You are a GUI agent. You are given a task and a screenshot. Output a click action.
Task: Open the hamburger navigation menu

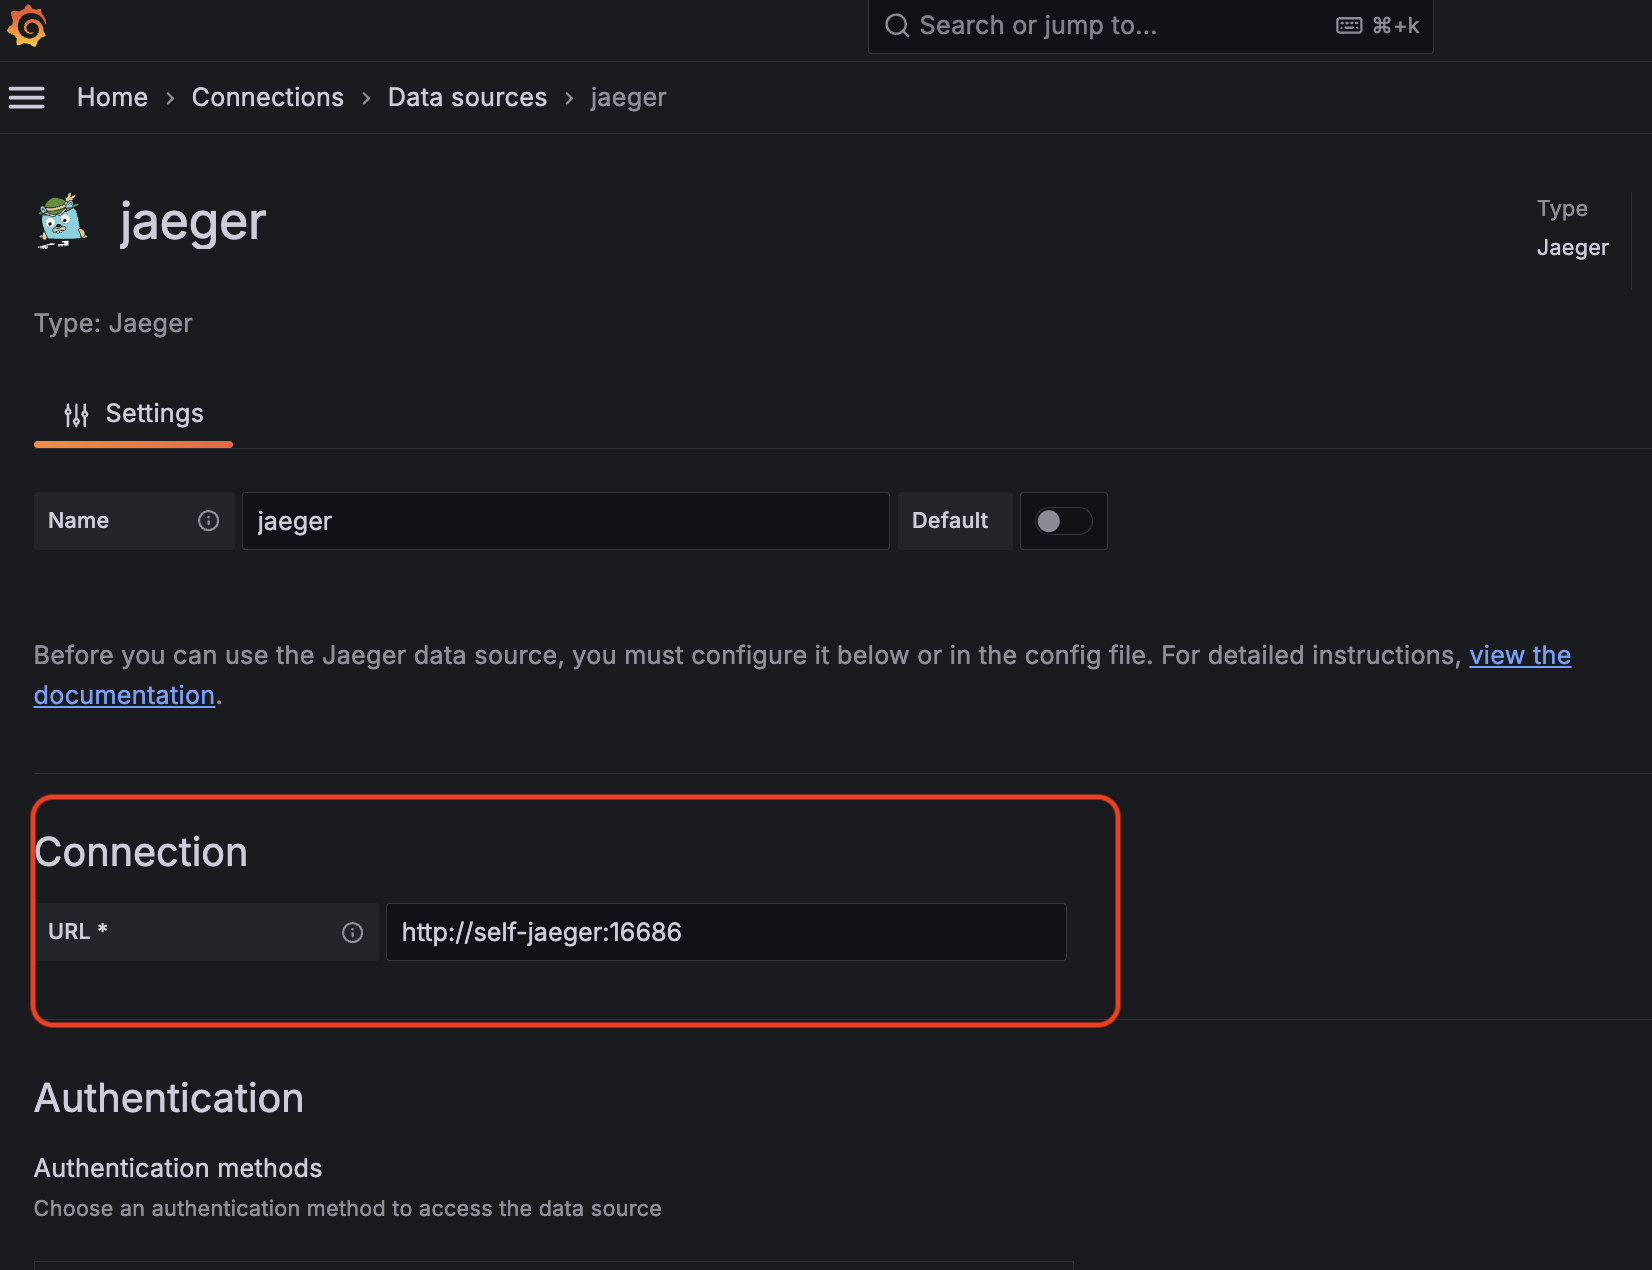27,97
